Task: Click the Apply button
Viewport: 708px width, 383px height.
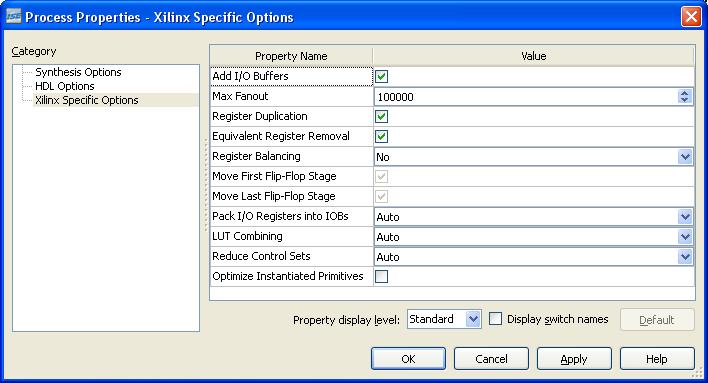Action: pos(574,359)
